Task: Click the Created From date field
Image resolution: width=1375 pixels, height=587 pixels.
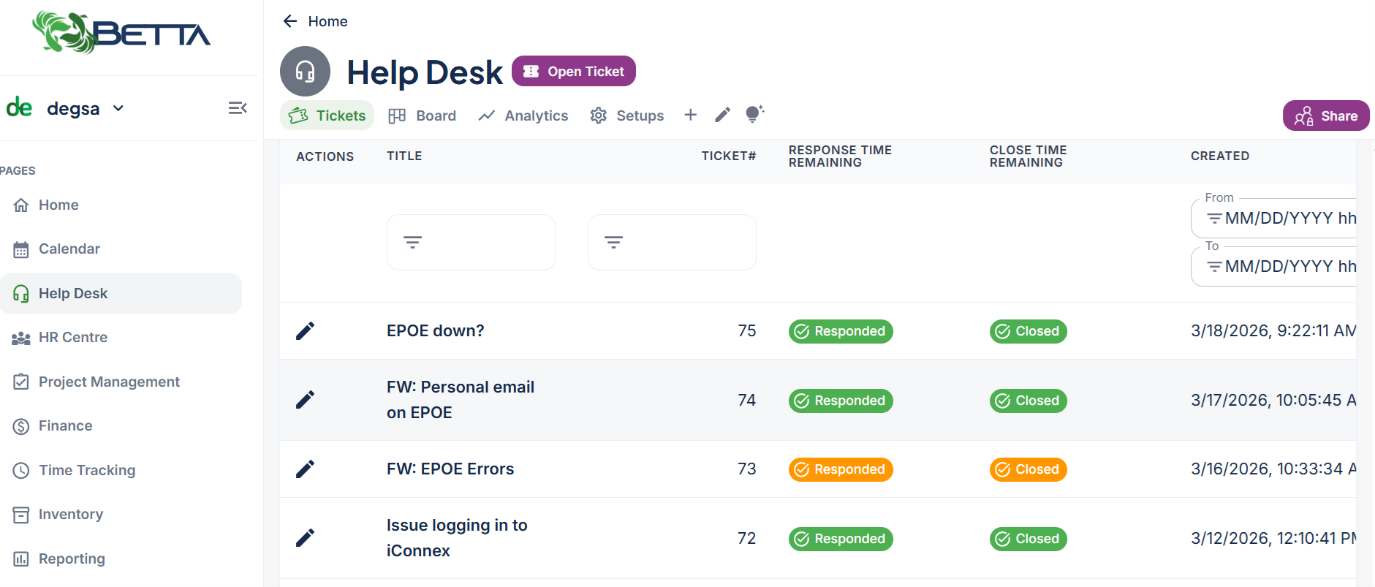Action: [x=1274, y=218]
